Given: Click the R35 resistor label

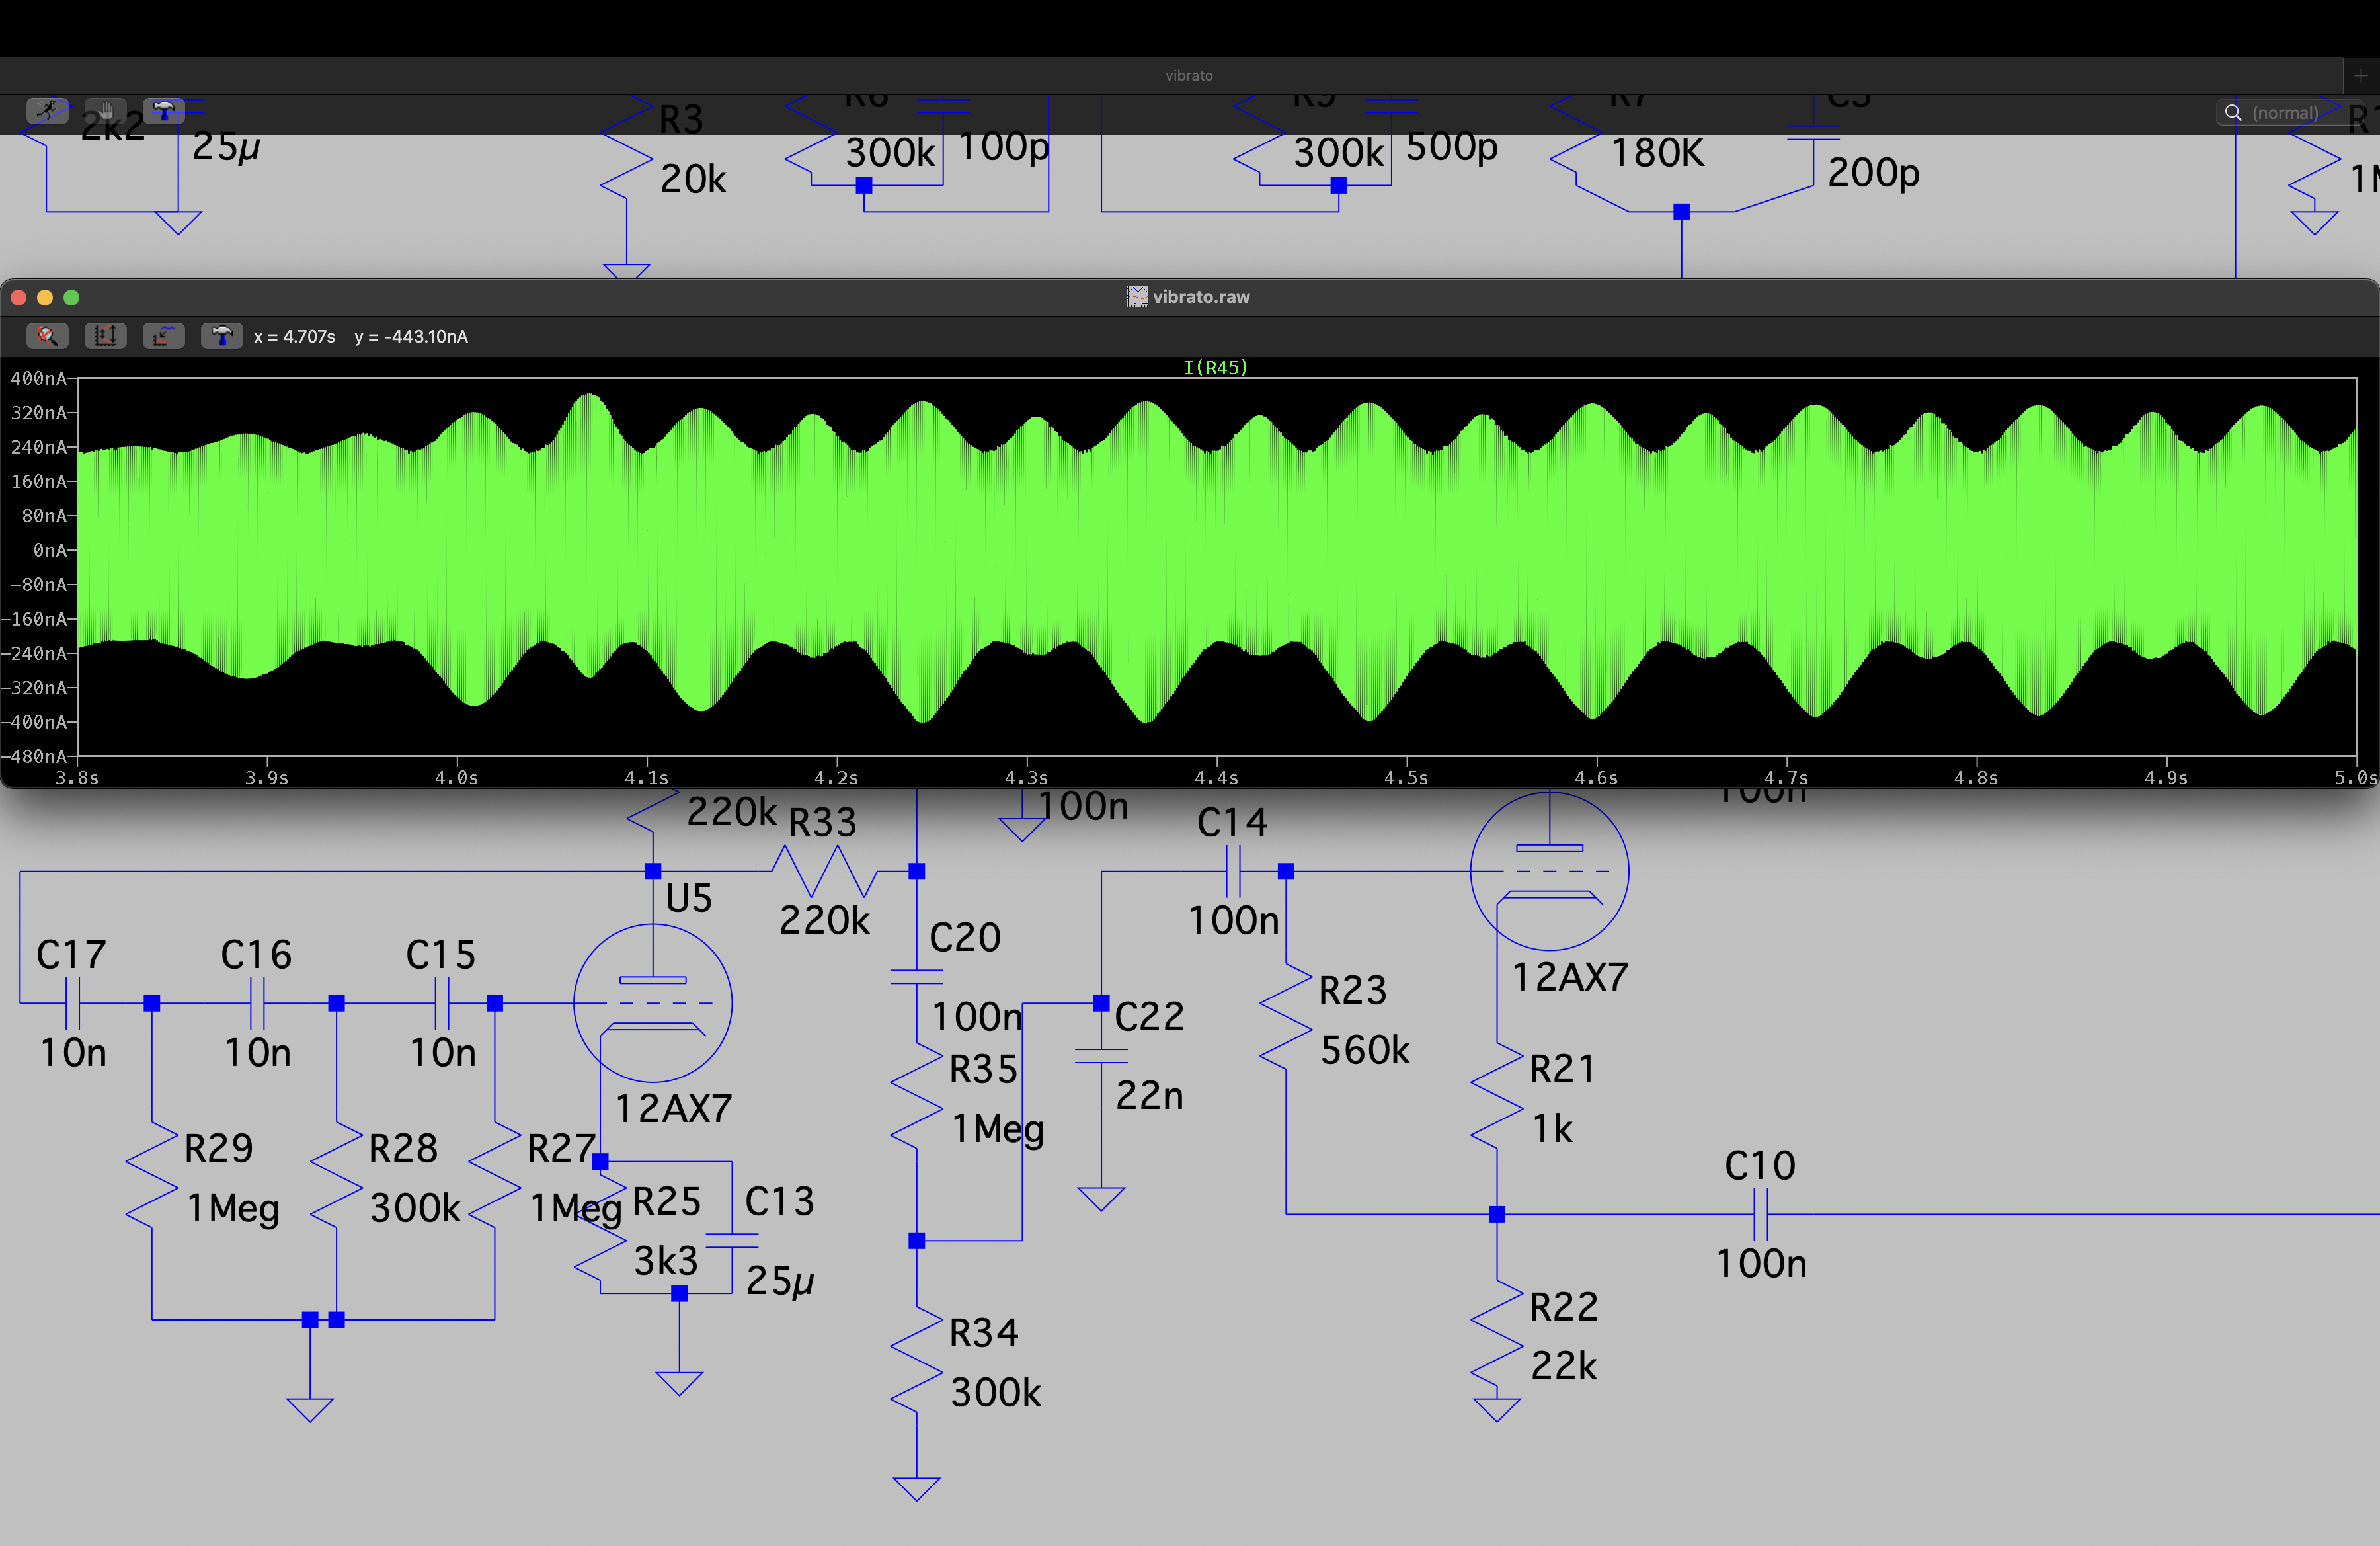Looking at the screenshot, I should coord(983,1069).
